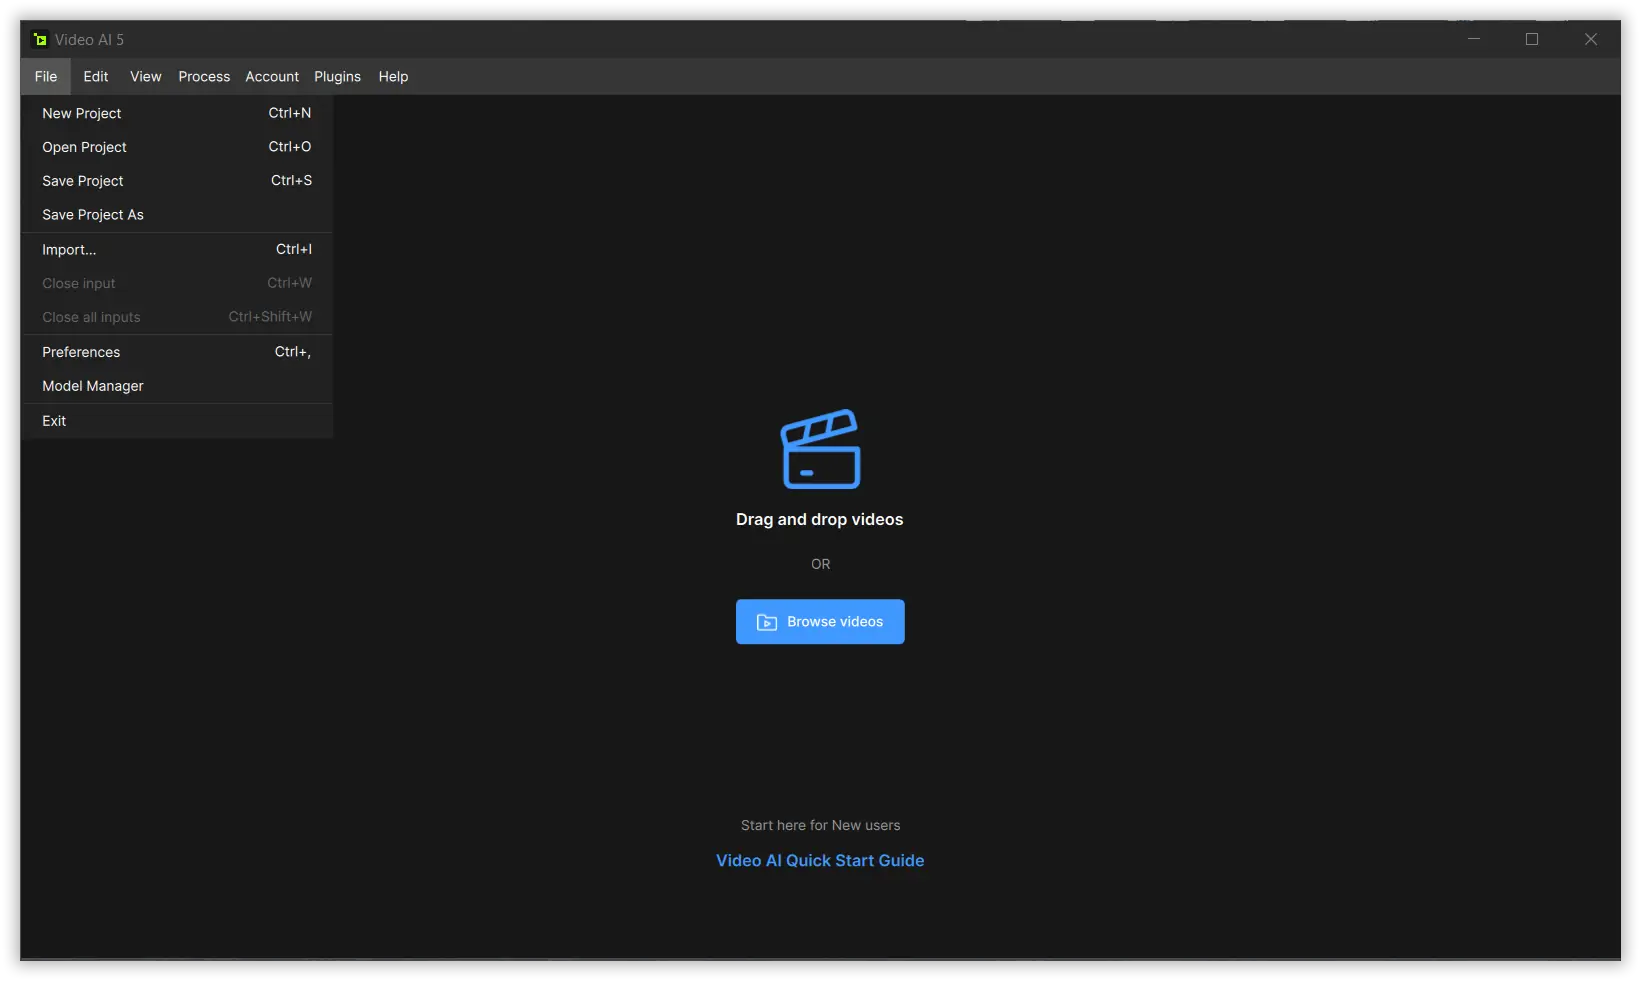The height and width of the screenshot is (981, 1641).
Task: Click the Browse videos button
Action: pos(820,622)
